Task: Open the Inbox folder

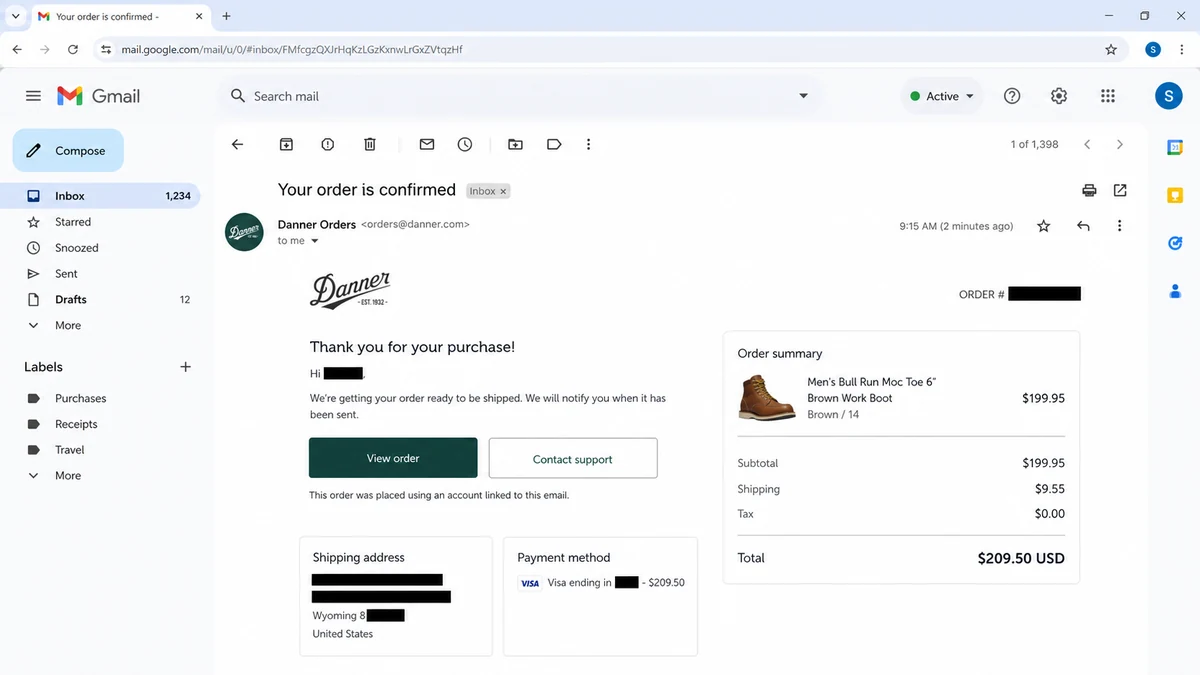Action: (100, 196)
